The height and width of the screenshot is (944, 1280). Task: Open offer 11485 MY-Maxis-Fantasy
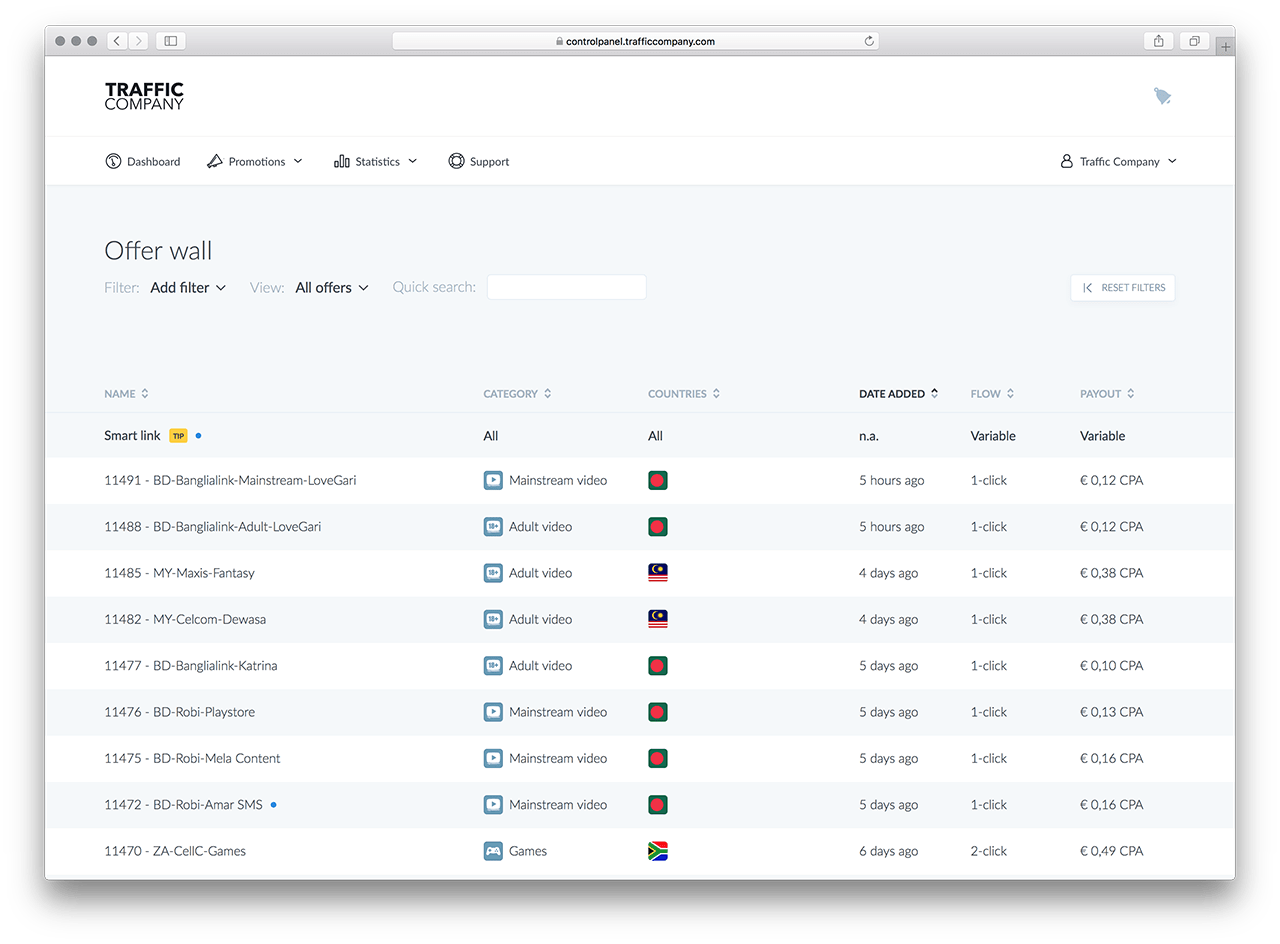click(x=179, y=573)
